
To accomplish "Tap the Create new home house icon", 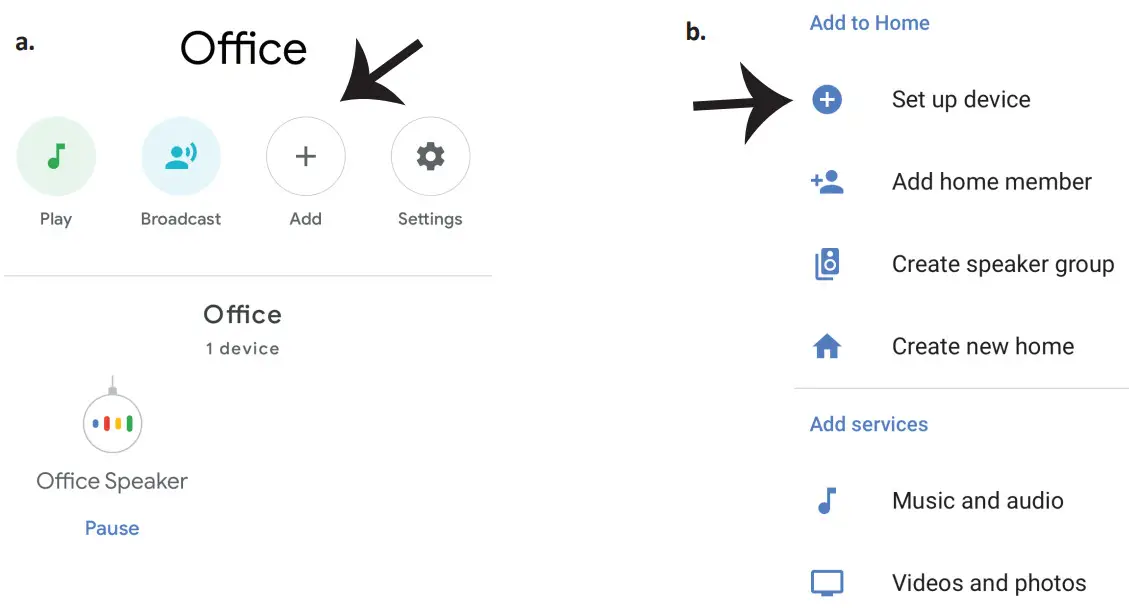I will (827, 347).
